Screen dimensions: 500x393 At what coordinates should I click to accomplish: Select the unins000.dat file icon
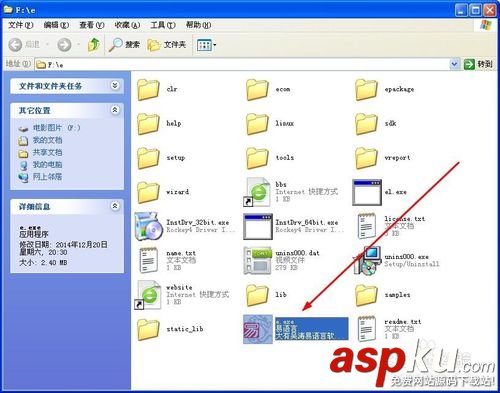point(258,261)
